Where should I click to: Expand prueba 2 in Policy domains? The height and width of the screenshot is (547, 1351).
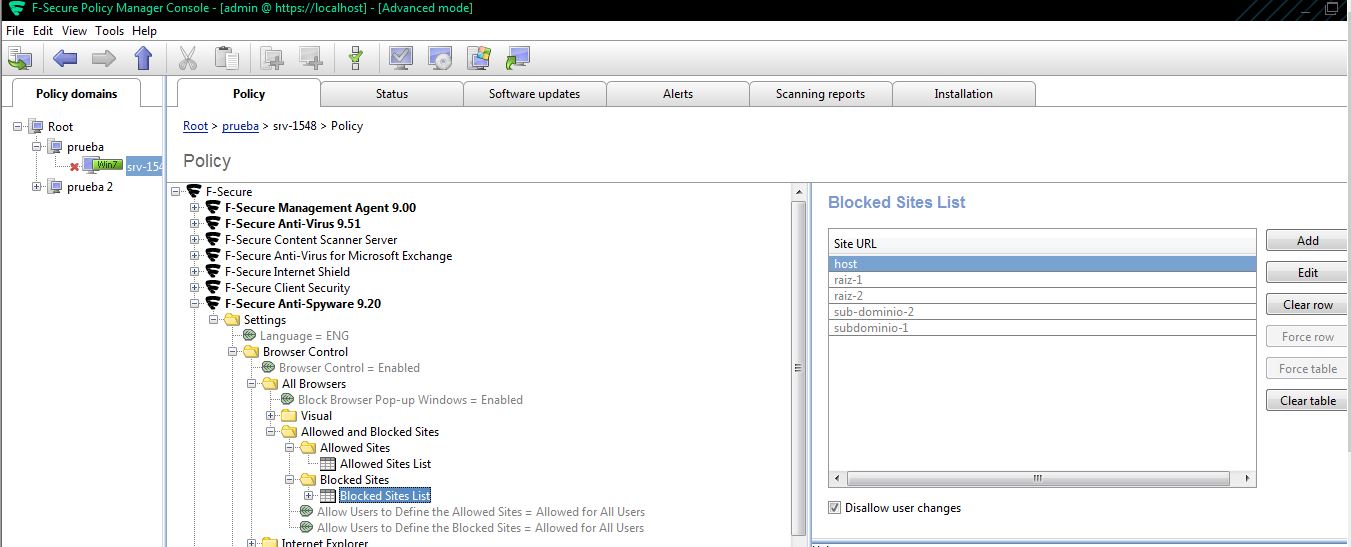coord(37,187)
